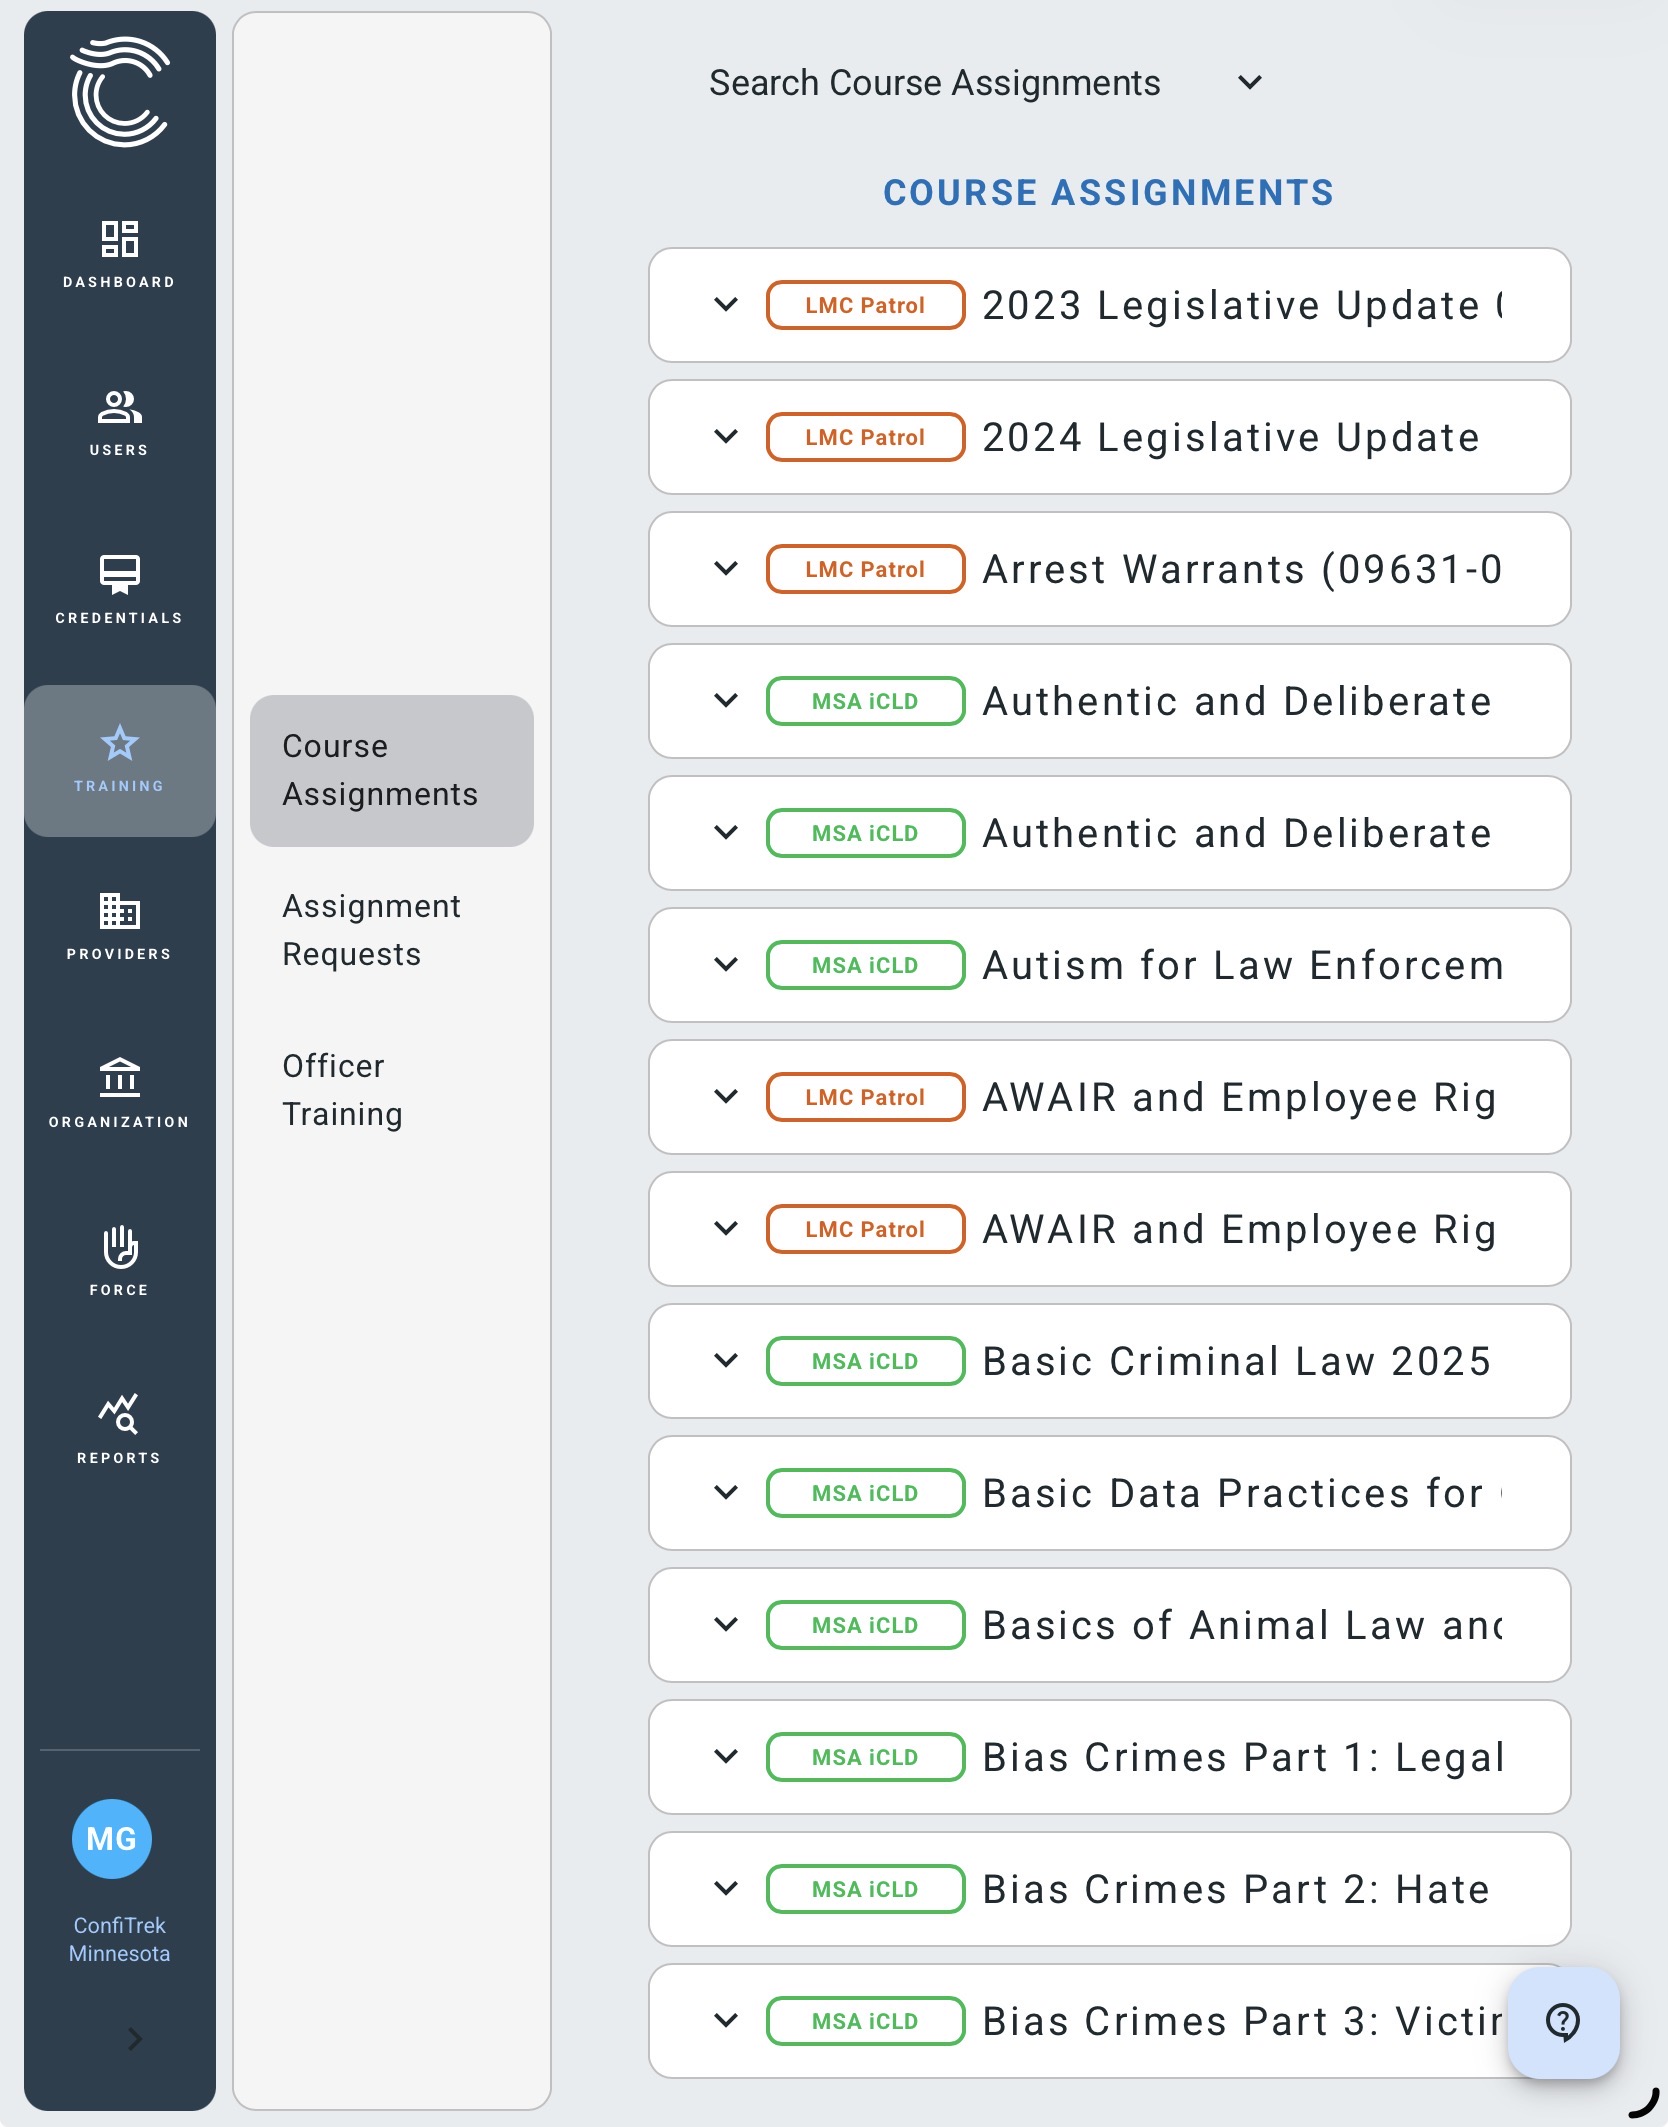Select Assignment Requests submenu item
1668x2127 pixels.
click(371, 930)
